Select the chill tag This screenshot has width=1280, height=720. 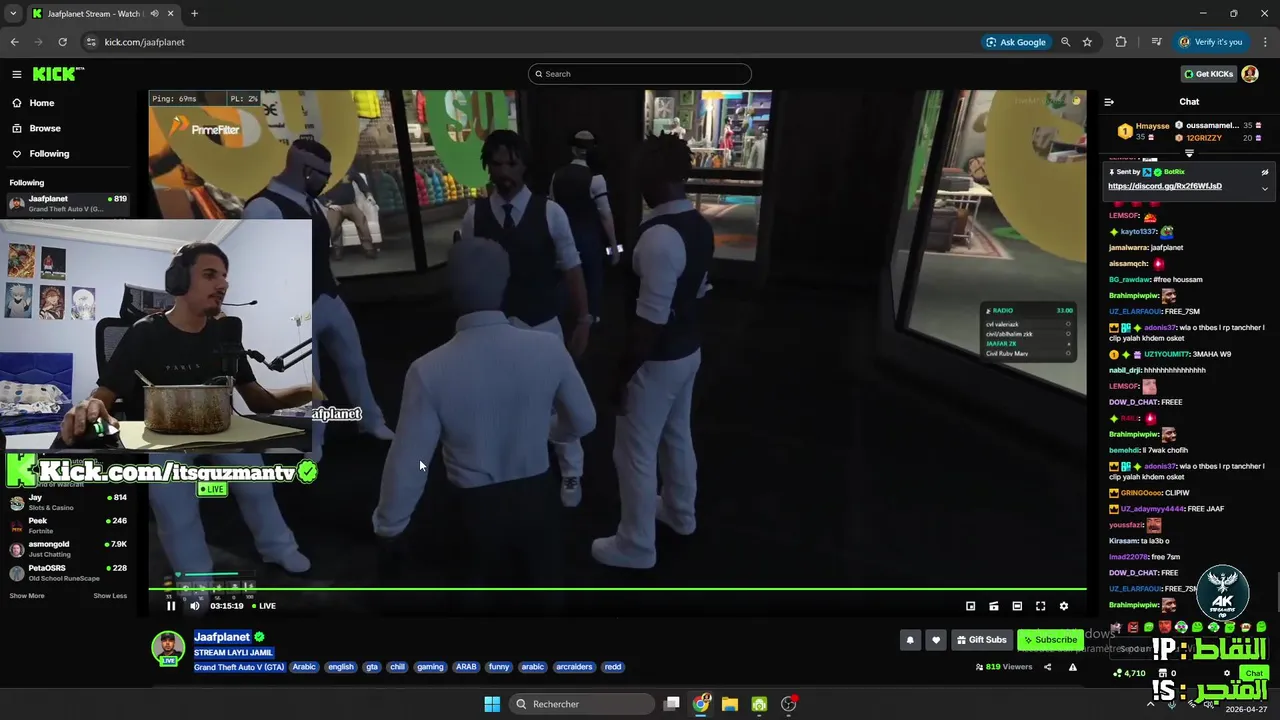[398, 667]
